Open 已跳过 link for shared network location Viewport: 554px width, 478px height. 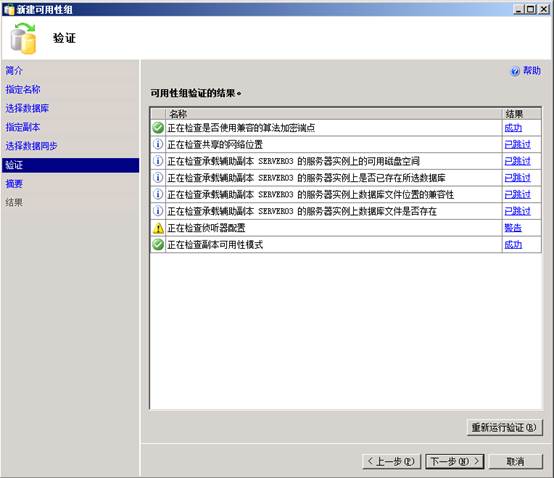tap(518, 144)
